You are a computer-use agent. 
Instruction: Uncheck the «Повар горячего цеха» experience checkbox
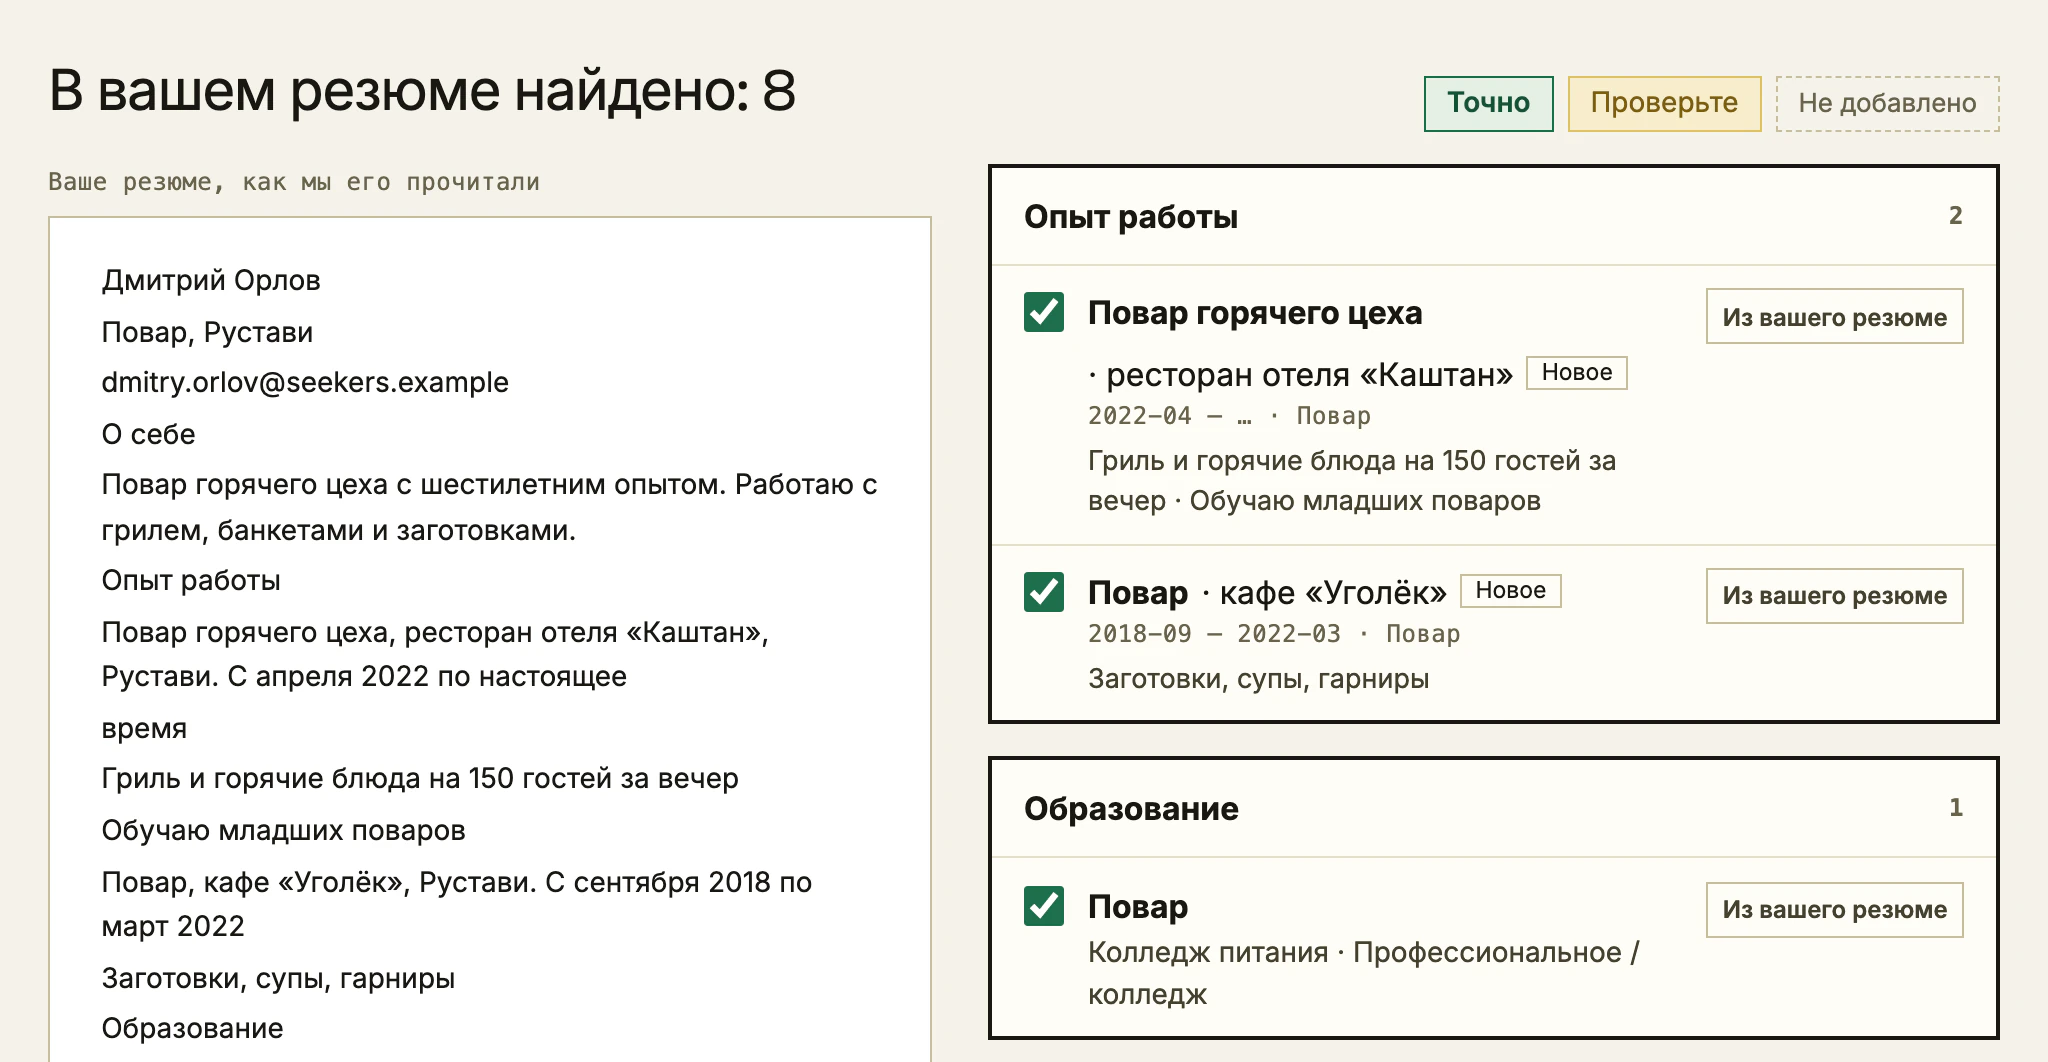[1044, 312]
